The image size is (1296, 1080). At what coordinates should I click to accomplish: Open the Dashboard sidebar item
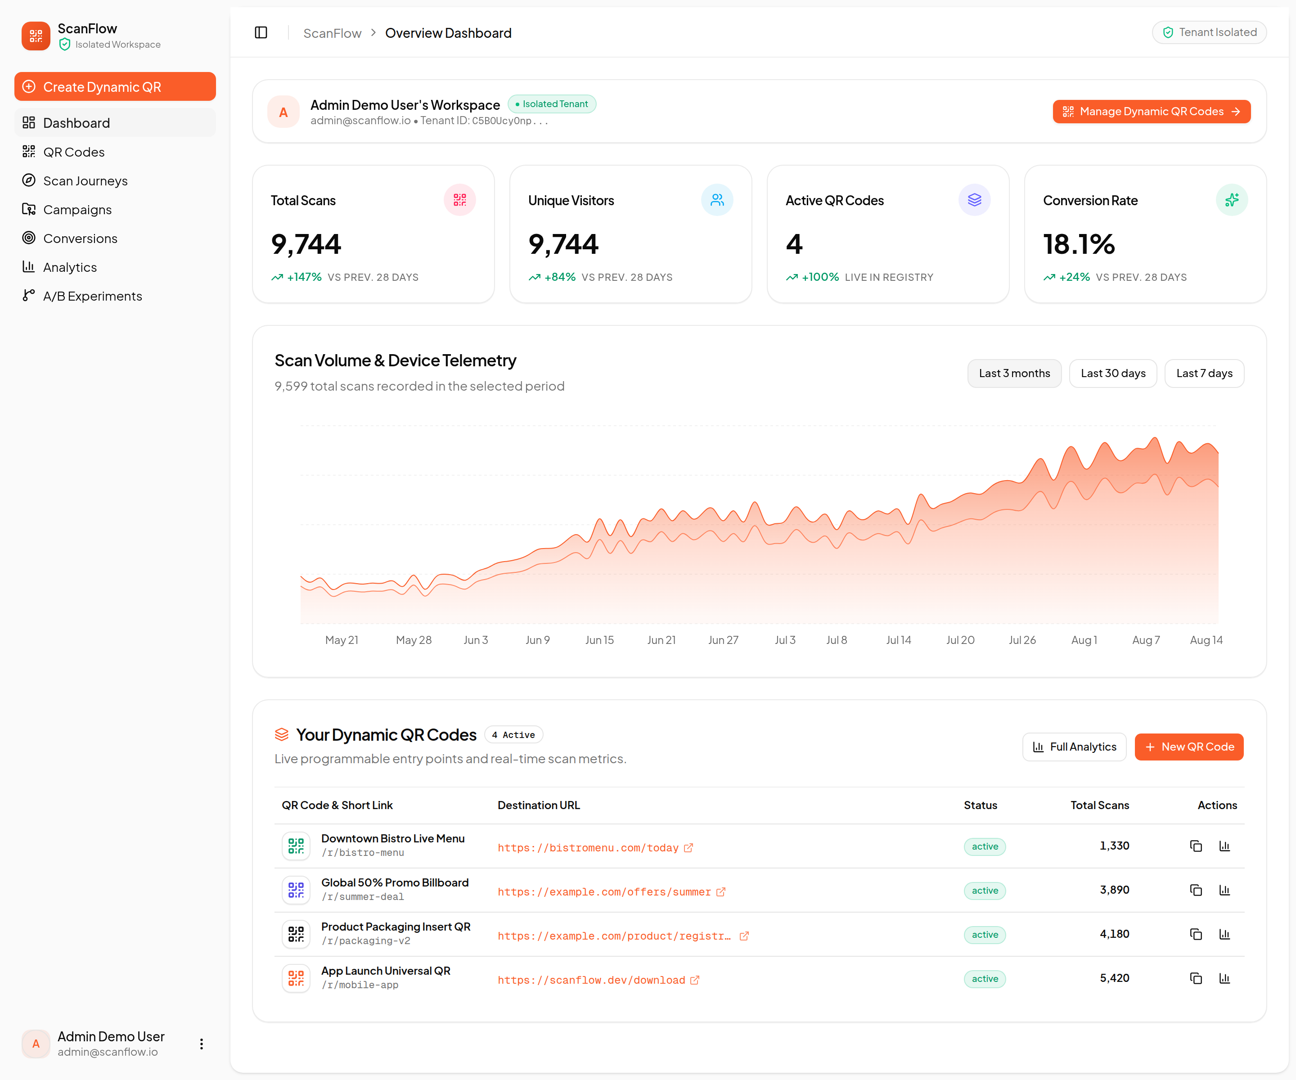(x=115, y=123)
